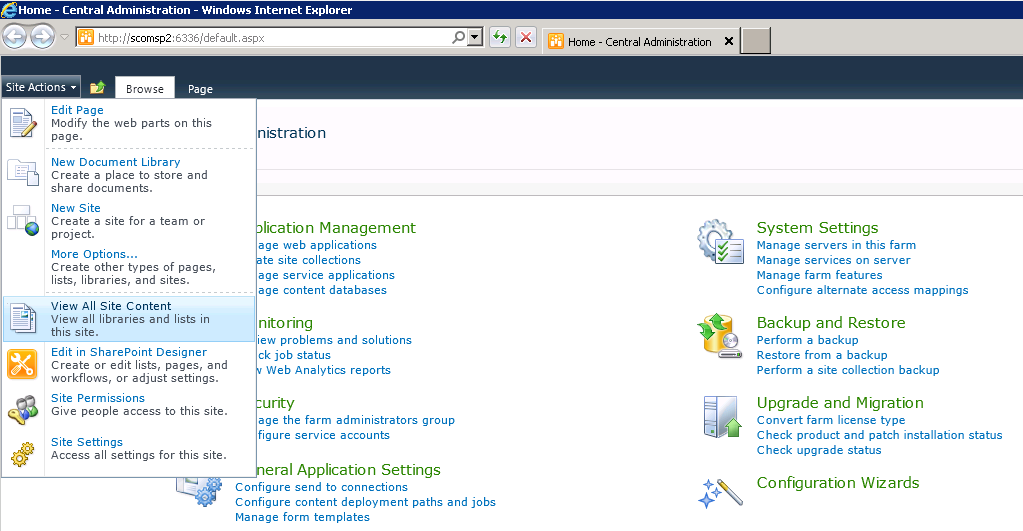Screen dimensions: 1023x531
Task: Open a new blank browser tab
Action: (x=756, y=40)
